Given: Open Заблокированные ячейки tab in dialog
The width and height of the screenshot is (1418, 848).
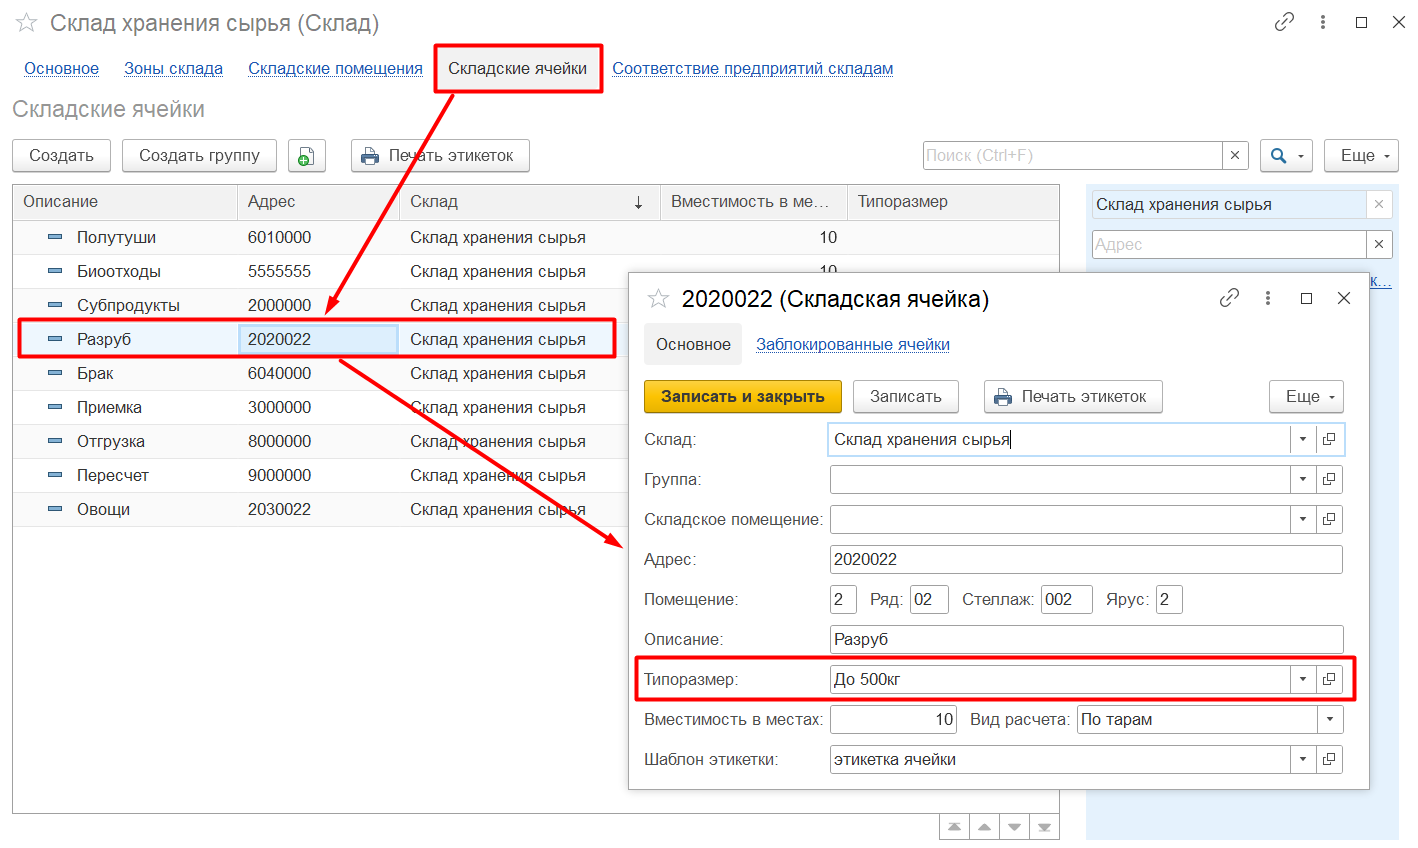Looking at the screenshot, I should click(x=852, y=344).
